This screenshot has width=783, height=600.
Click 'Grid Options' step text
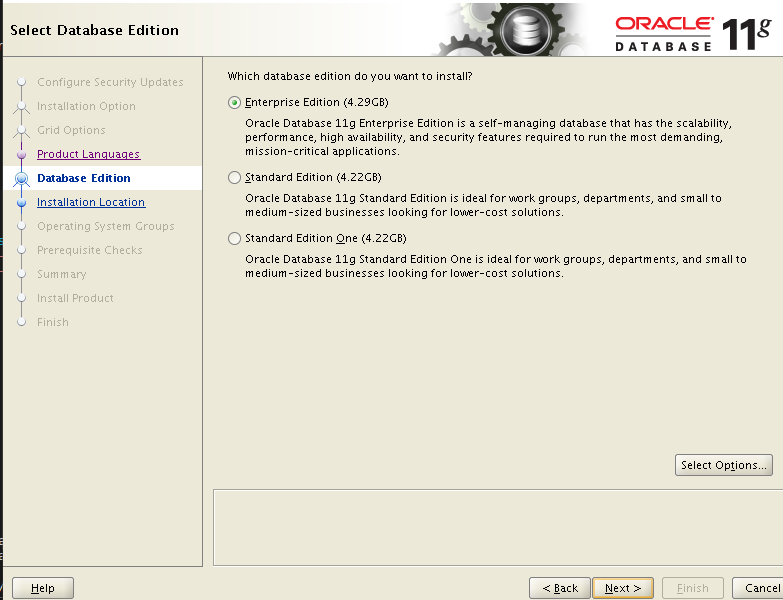pos(71,130)
